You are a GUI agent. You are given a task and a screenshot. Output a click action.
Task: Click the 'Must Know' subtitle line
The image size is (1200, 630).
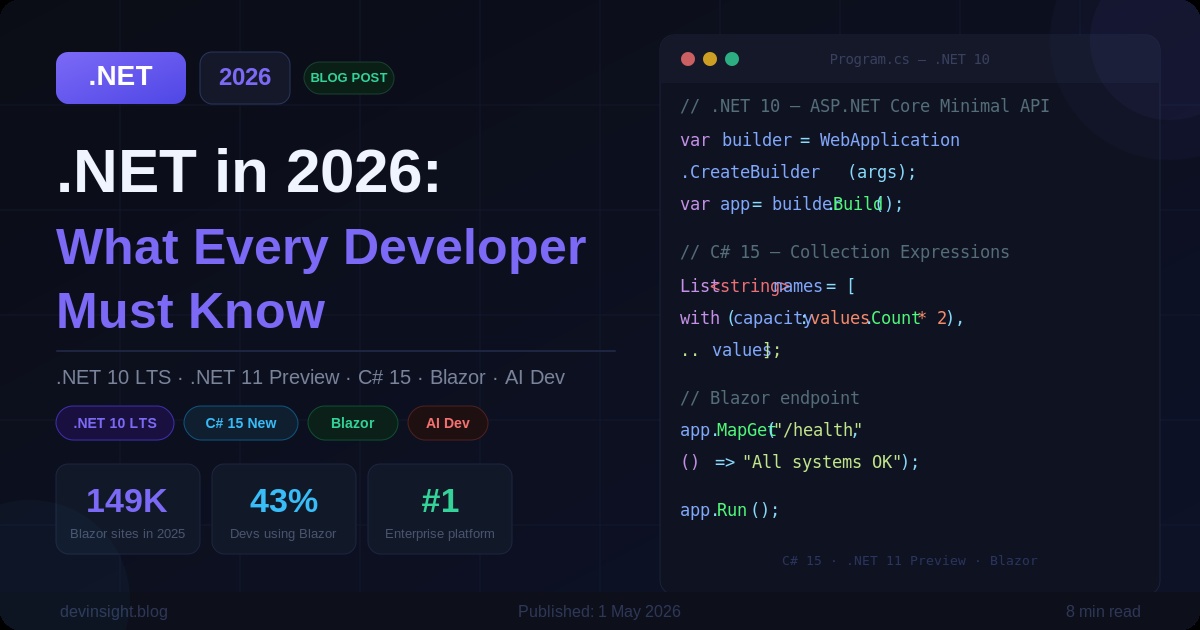[190, 311]
